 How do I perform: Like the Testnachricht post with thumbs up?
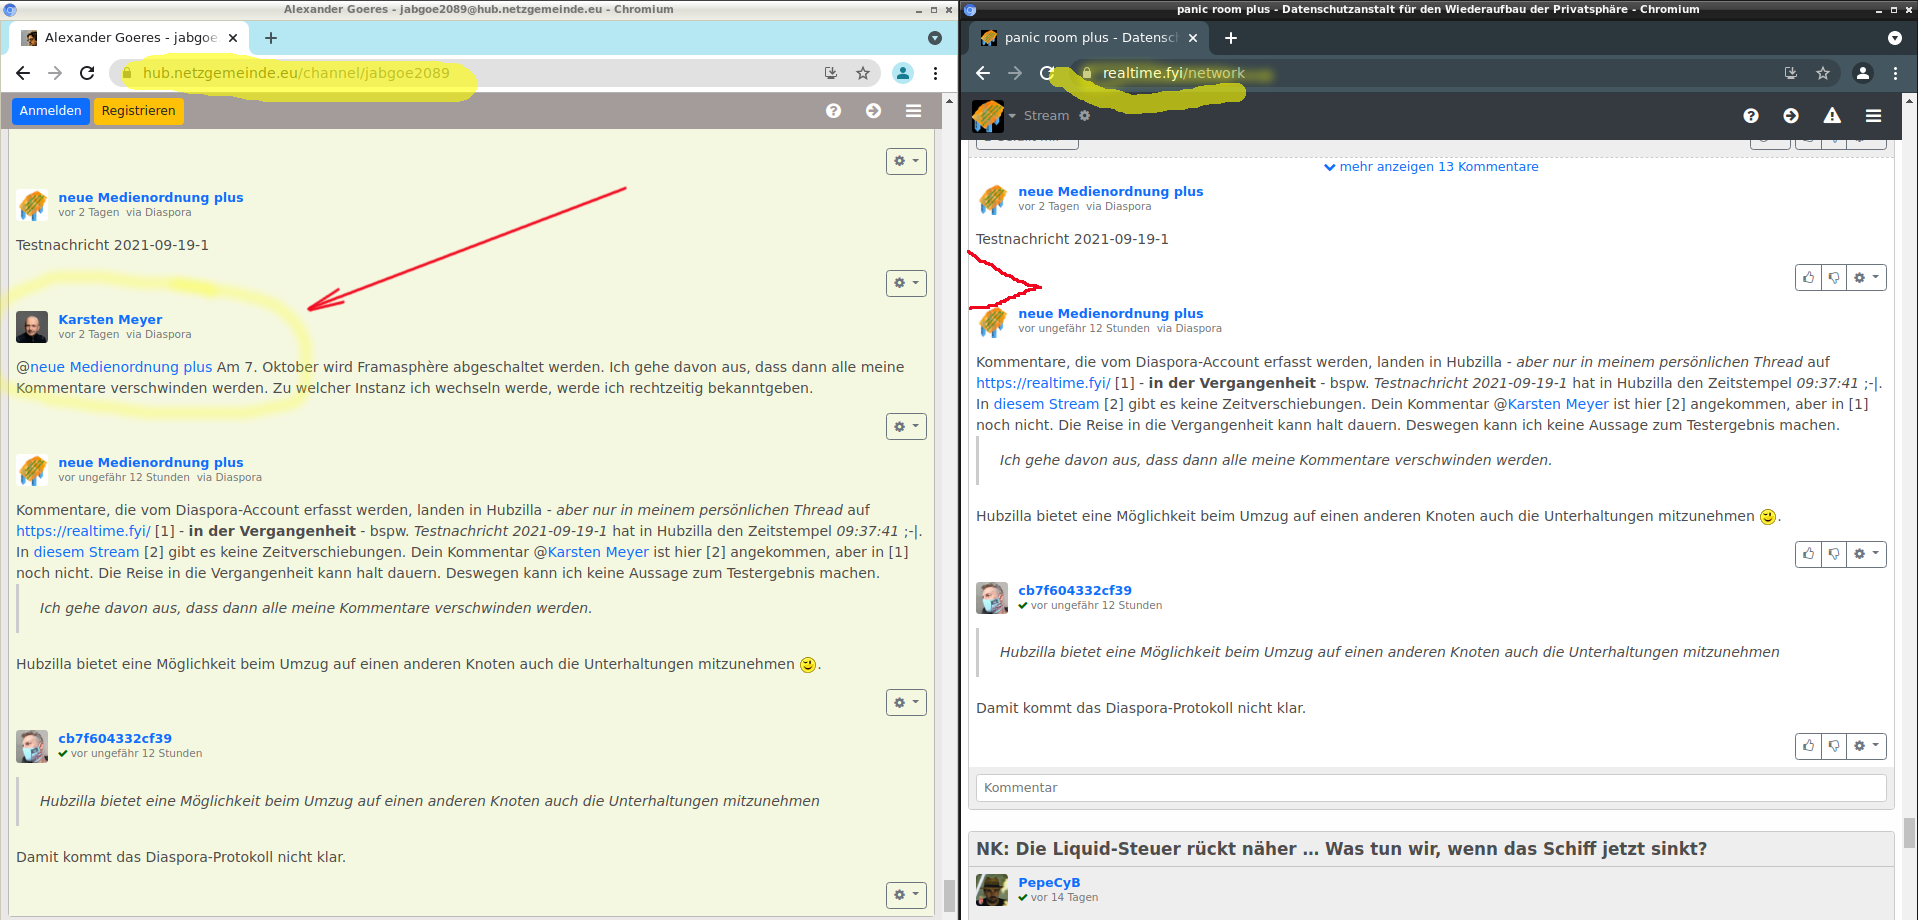[1808, 278]
